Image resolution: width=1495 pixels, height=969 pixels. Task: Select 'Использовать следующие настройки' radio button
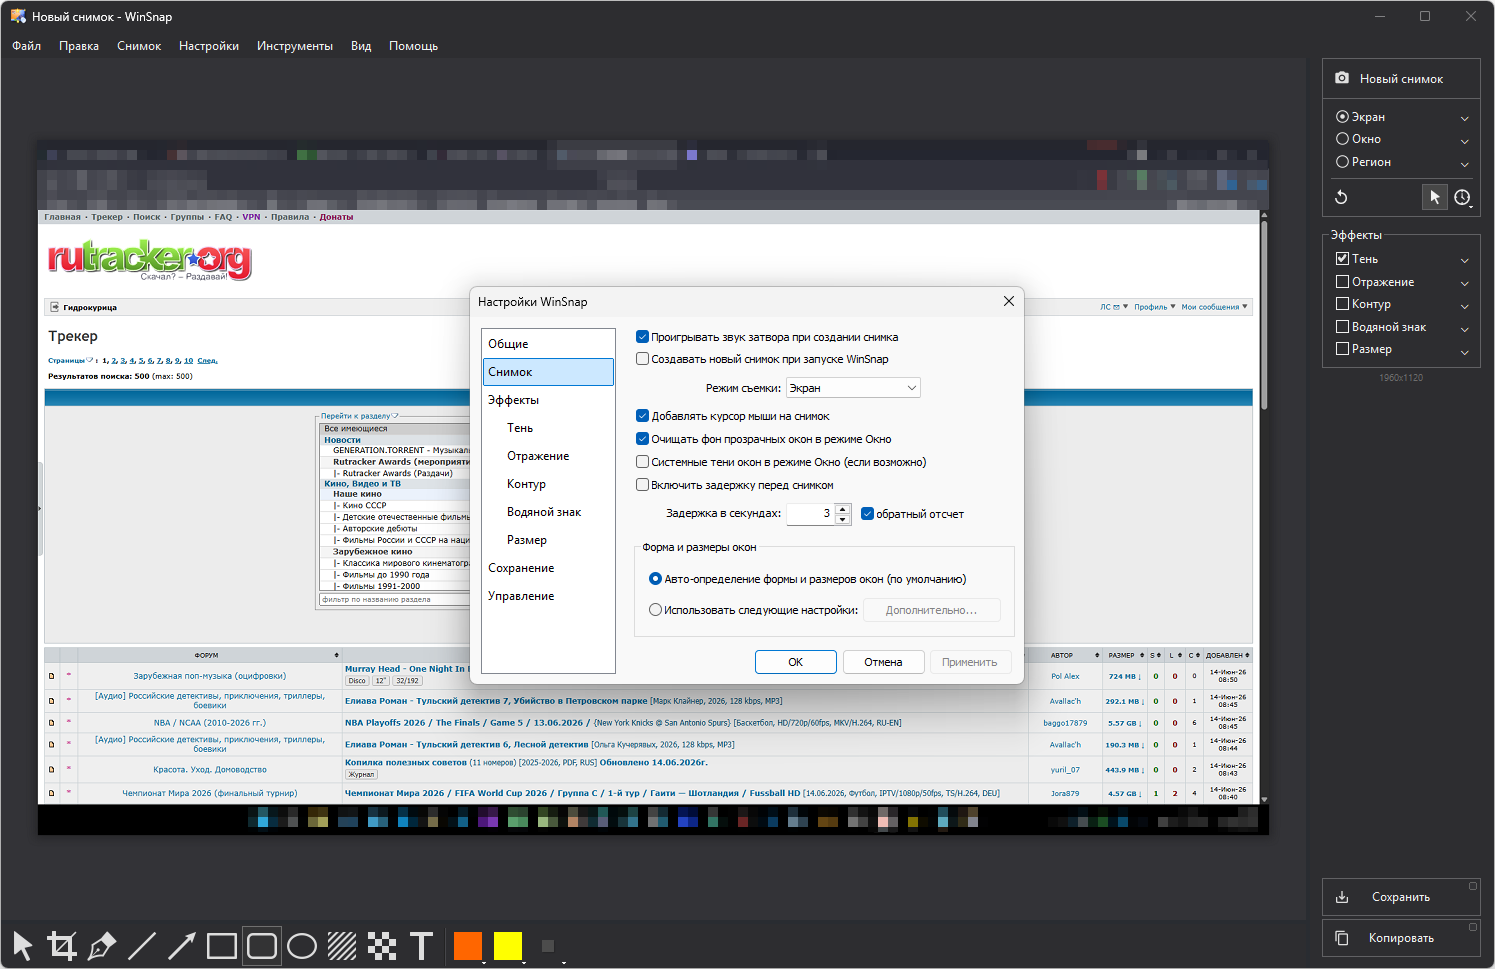[x=656, y=610]
